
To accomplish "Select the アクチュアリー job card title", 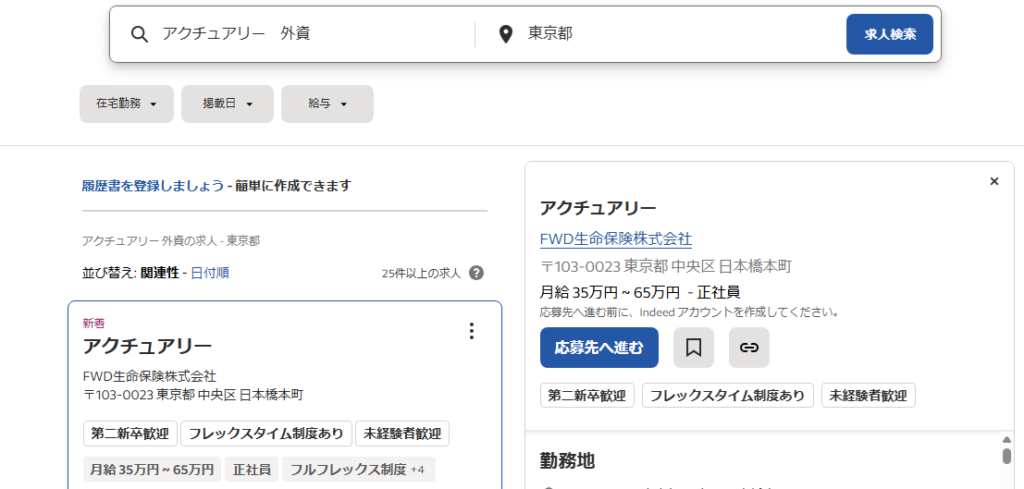I will point(147,346).
